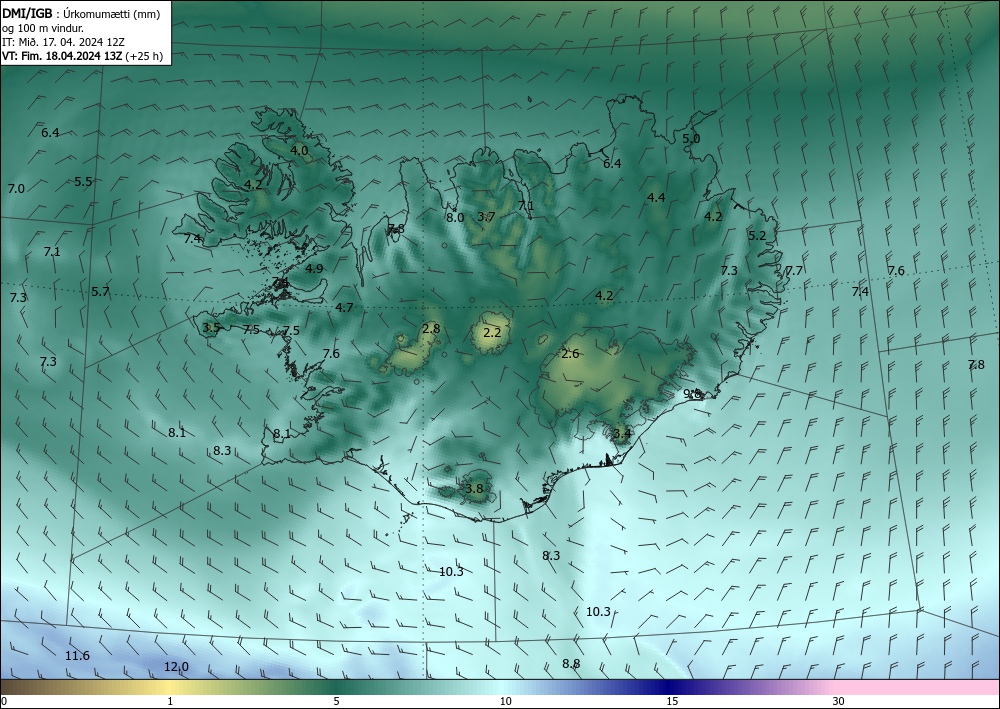The image size is (1000, 709).
Task: Click the 4.4 map value
Action: (656, 198)
